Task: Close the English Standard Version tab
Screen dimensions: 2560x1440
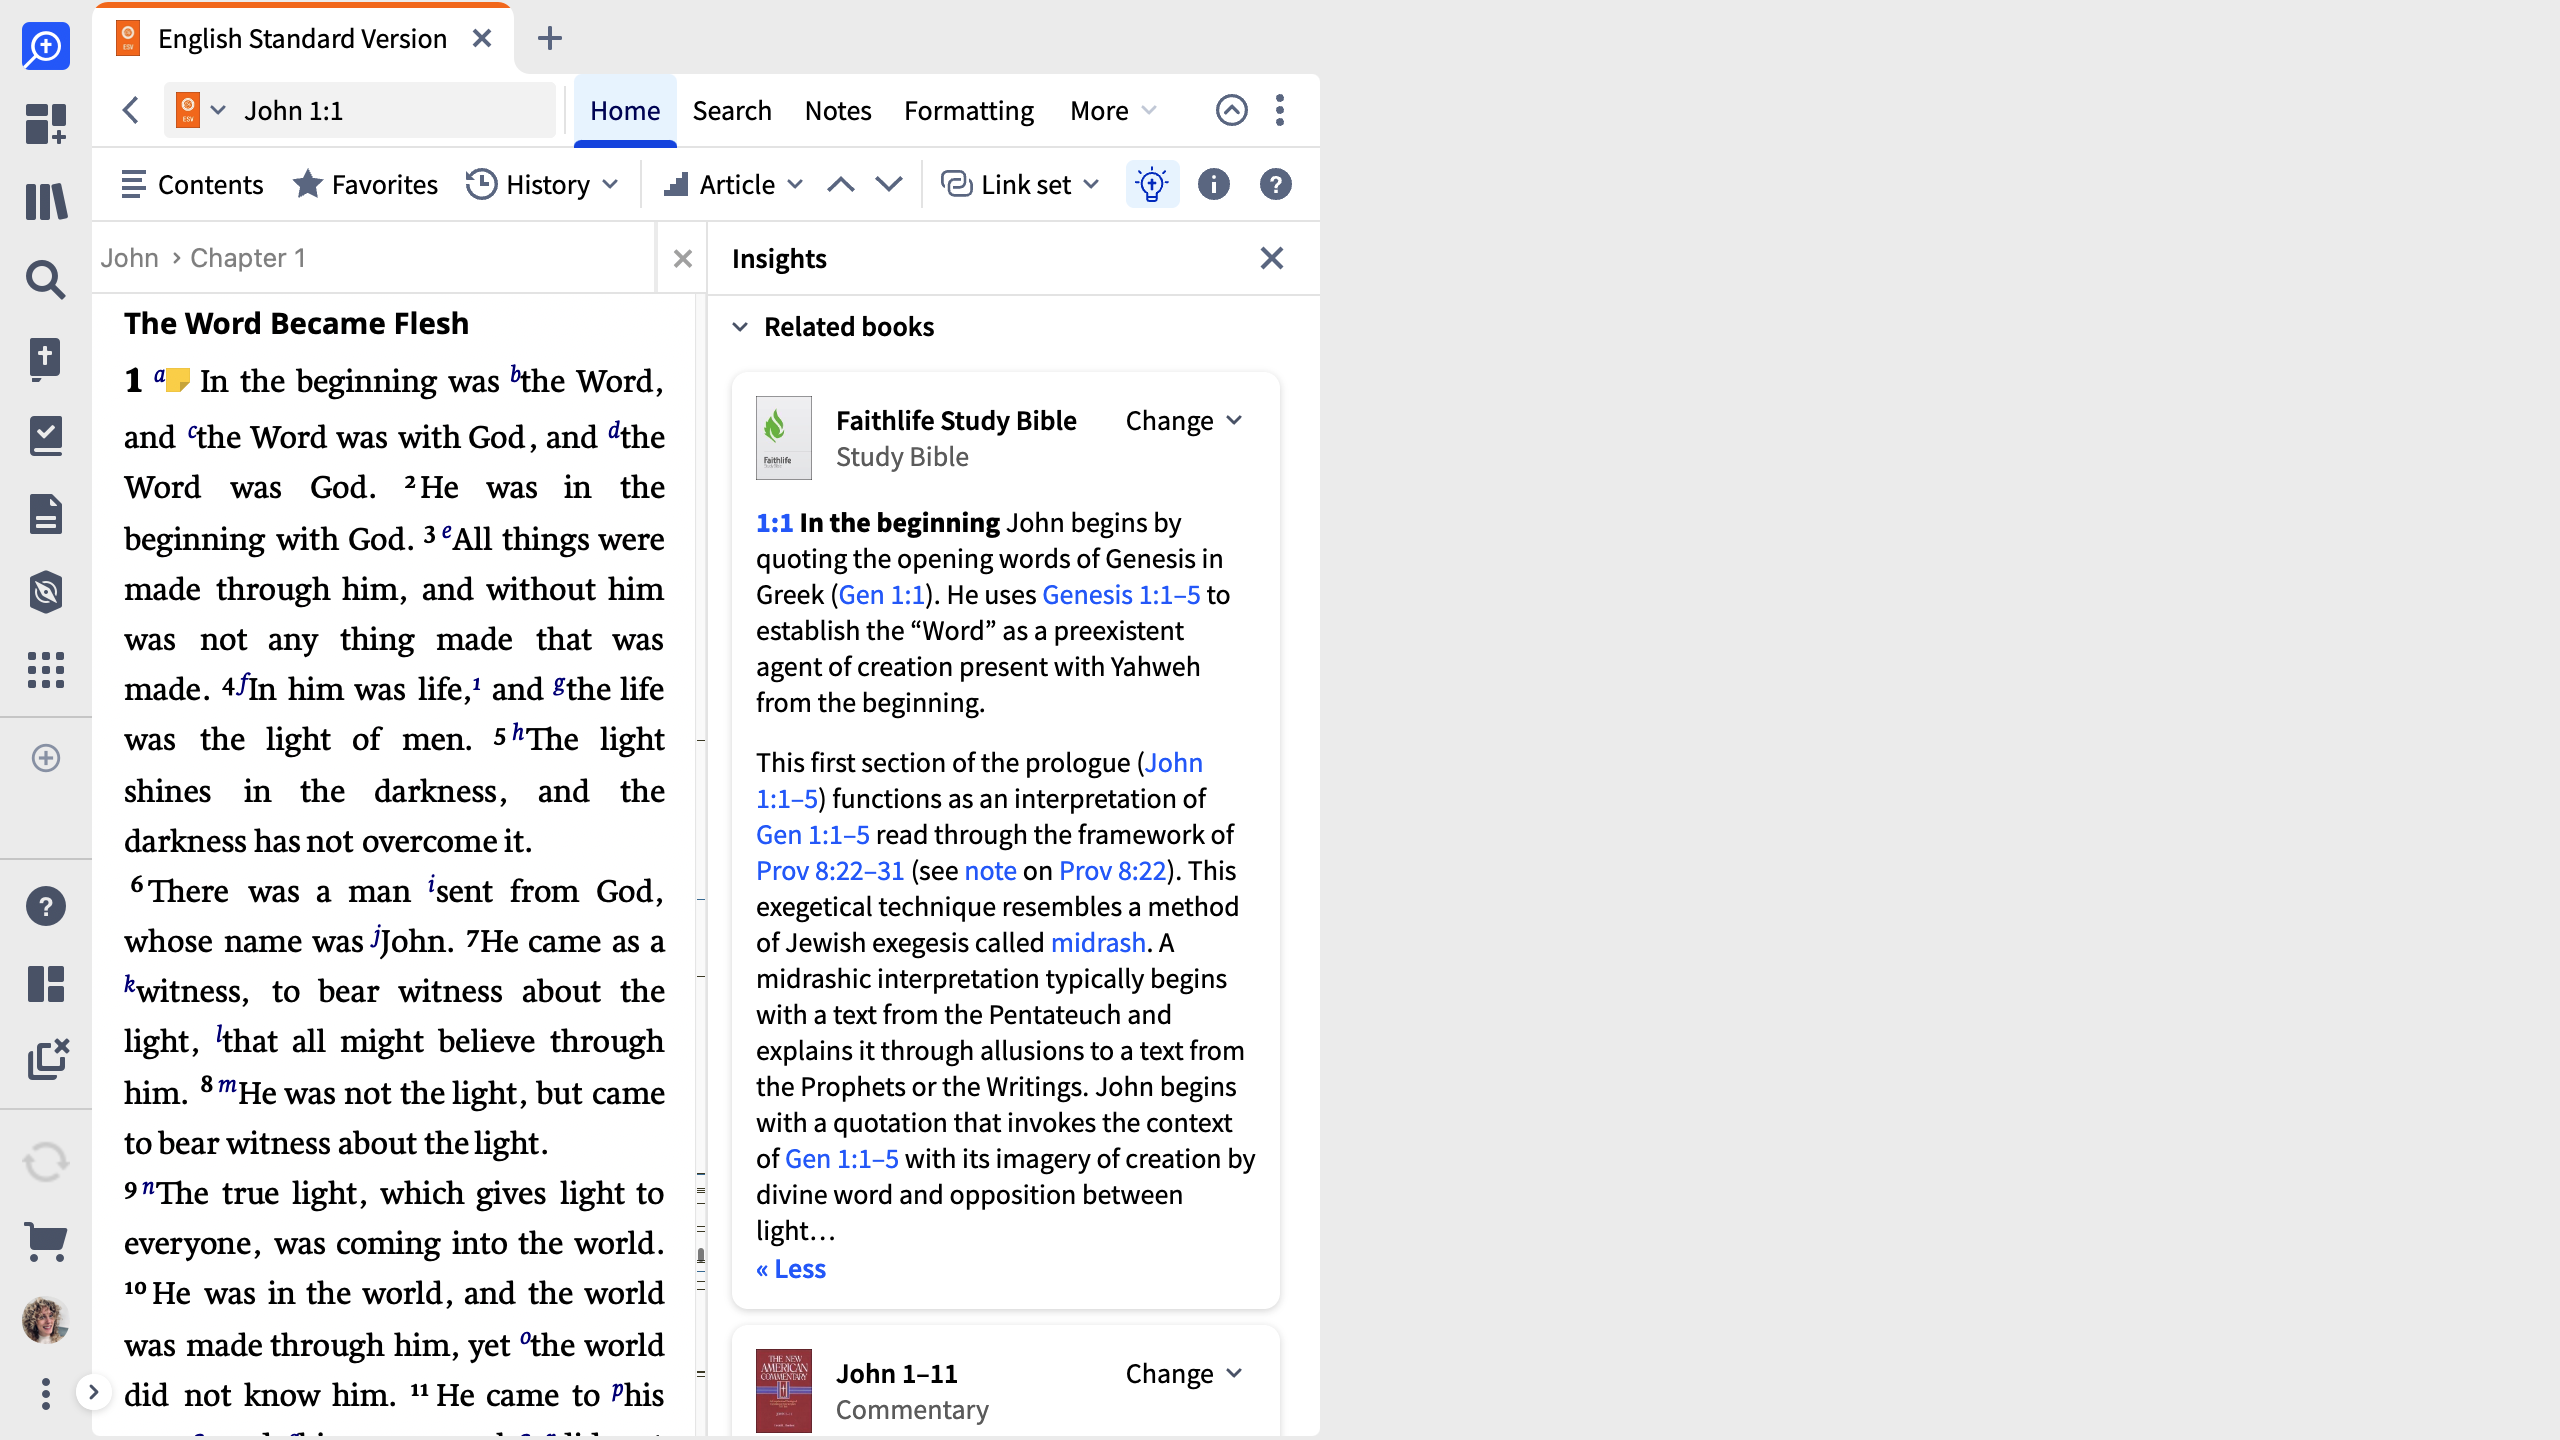Action: click(x=482, y=39)
